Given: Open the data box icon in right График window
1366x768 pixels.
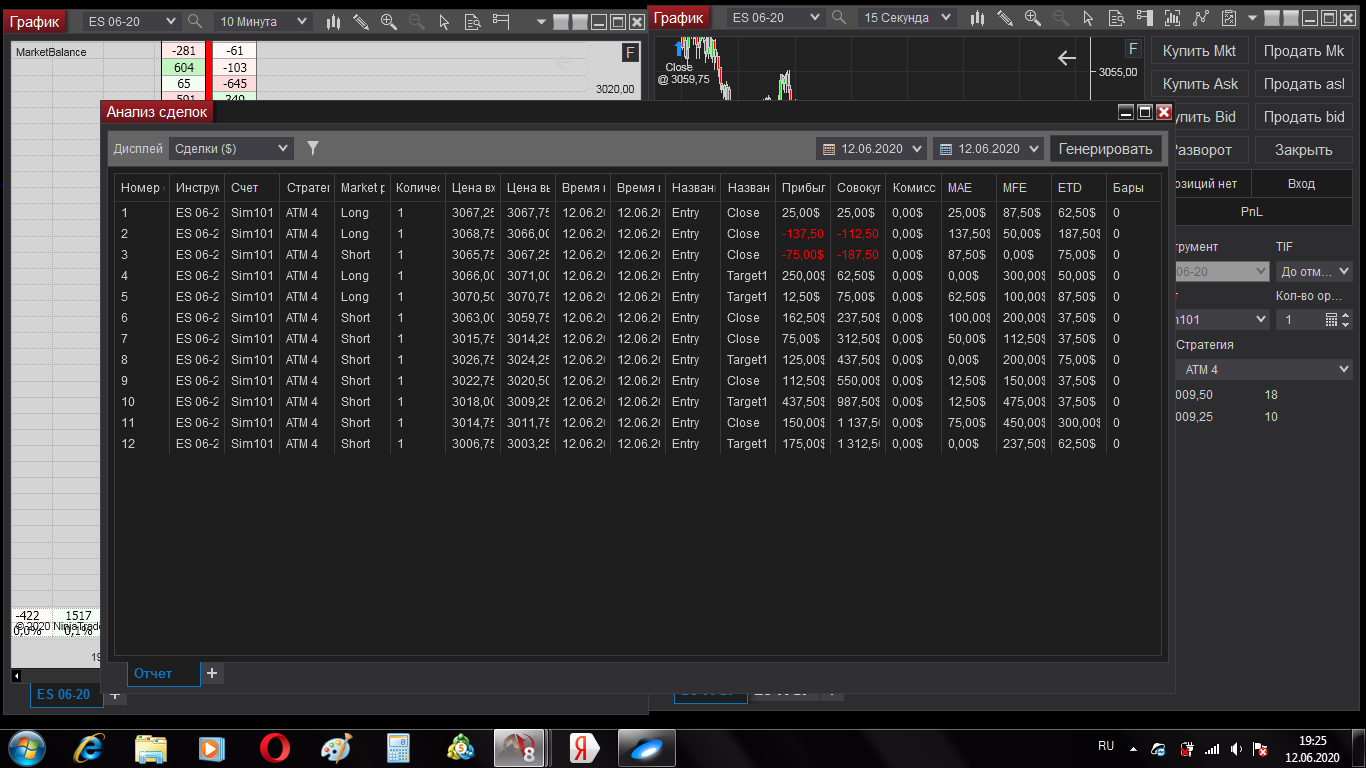Looking at the screenshot, I should tap(1117, 18).
